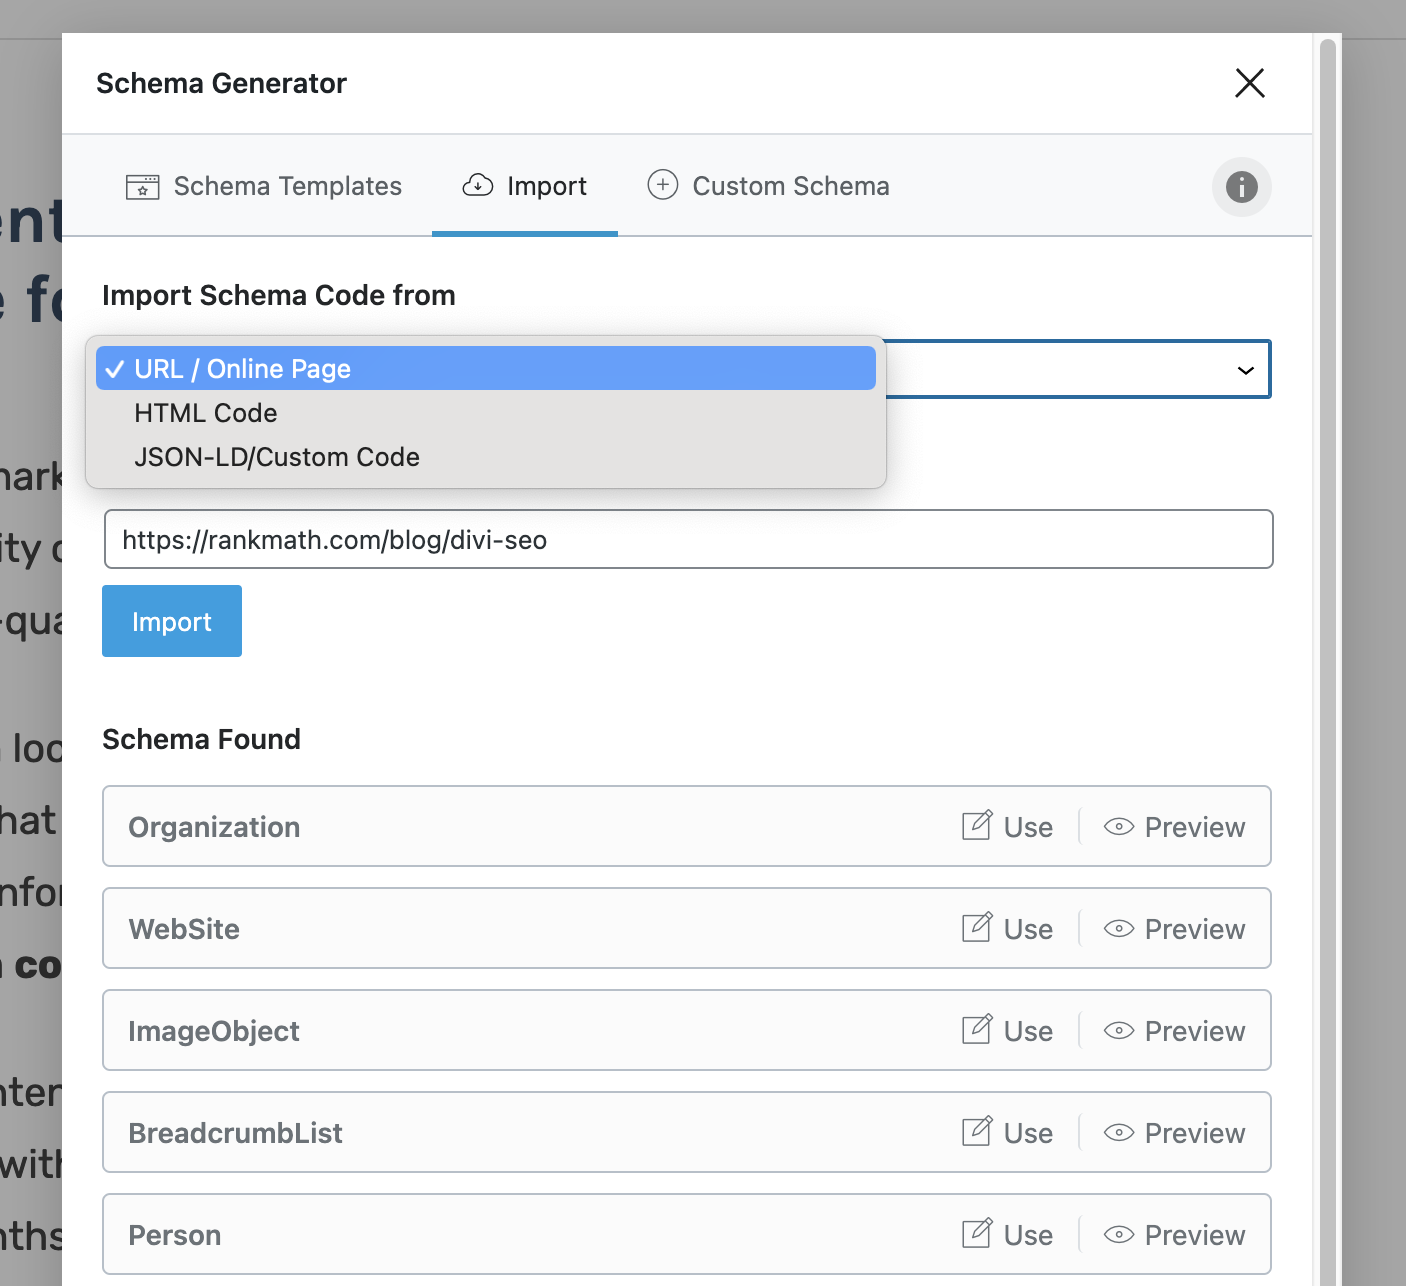Collapse the import source dropdown chevron
Viewport: 1406px width, 1286px height.
(x=1246, y=371)
